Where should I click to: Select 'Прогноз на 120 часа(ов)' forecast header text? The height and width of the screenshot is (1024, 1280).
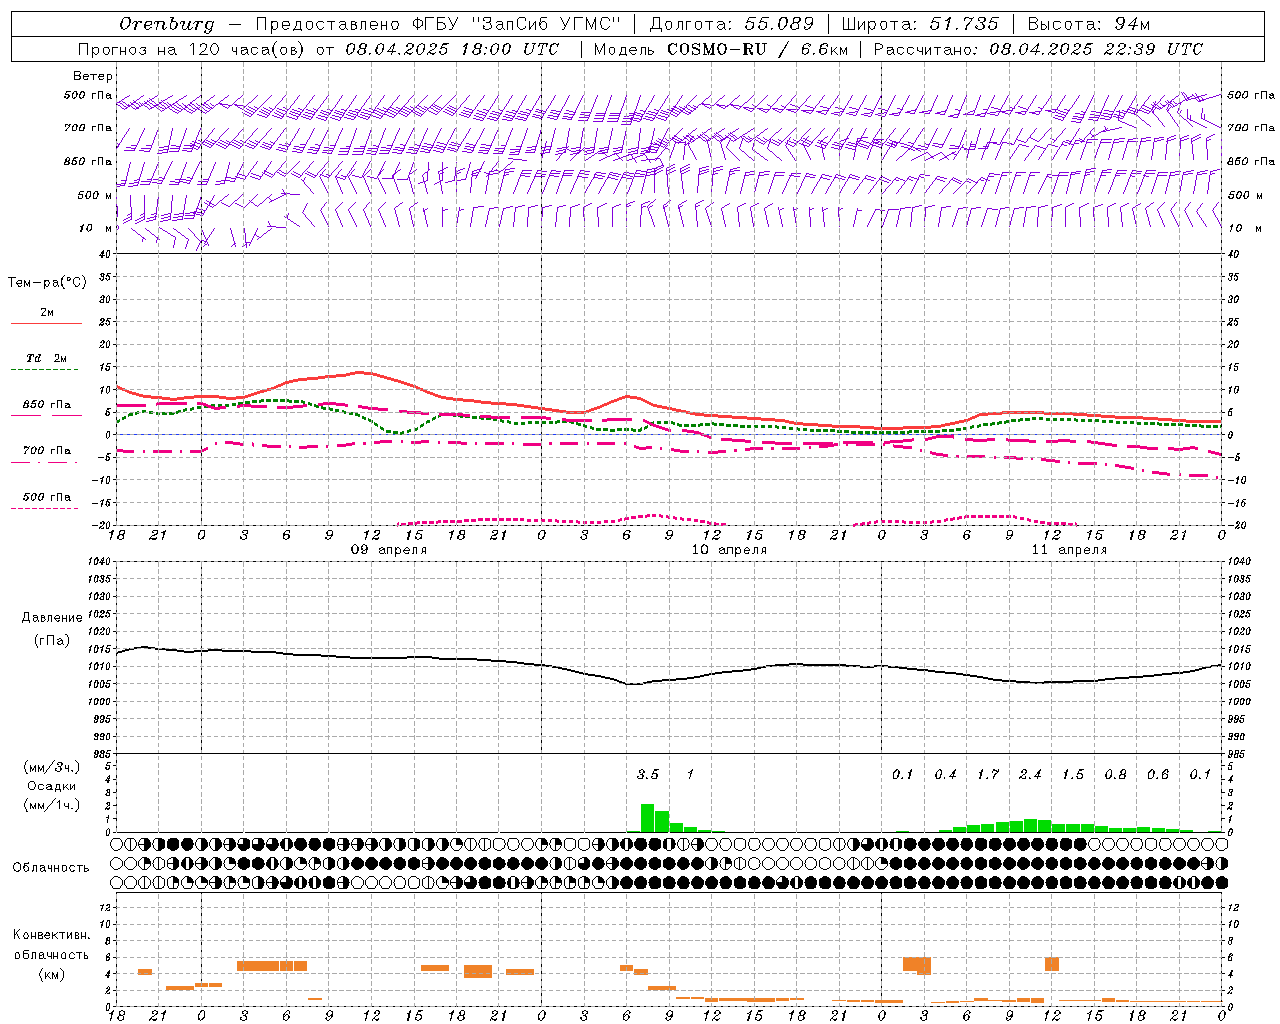tap(193, 49)
